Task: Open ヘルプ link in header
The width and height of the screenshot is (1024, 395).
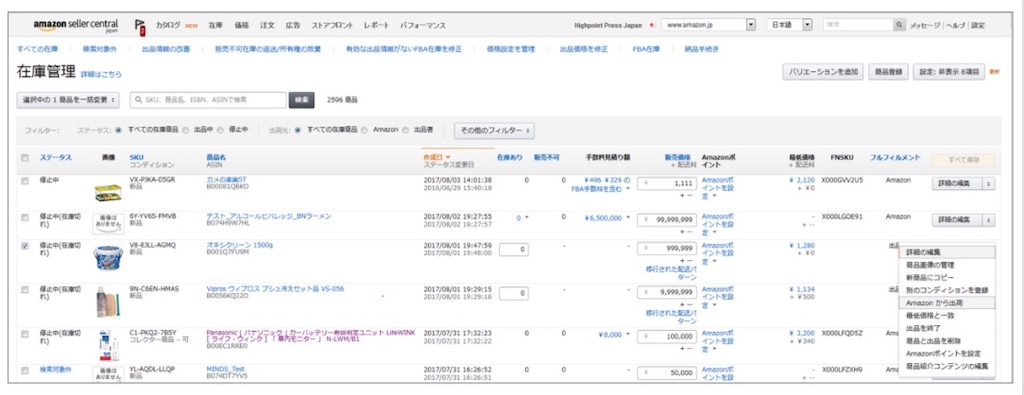Action: coord(956,25)
